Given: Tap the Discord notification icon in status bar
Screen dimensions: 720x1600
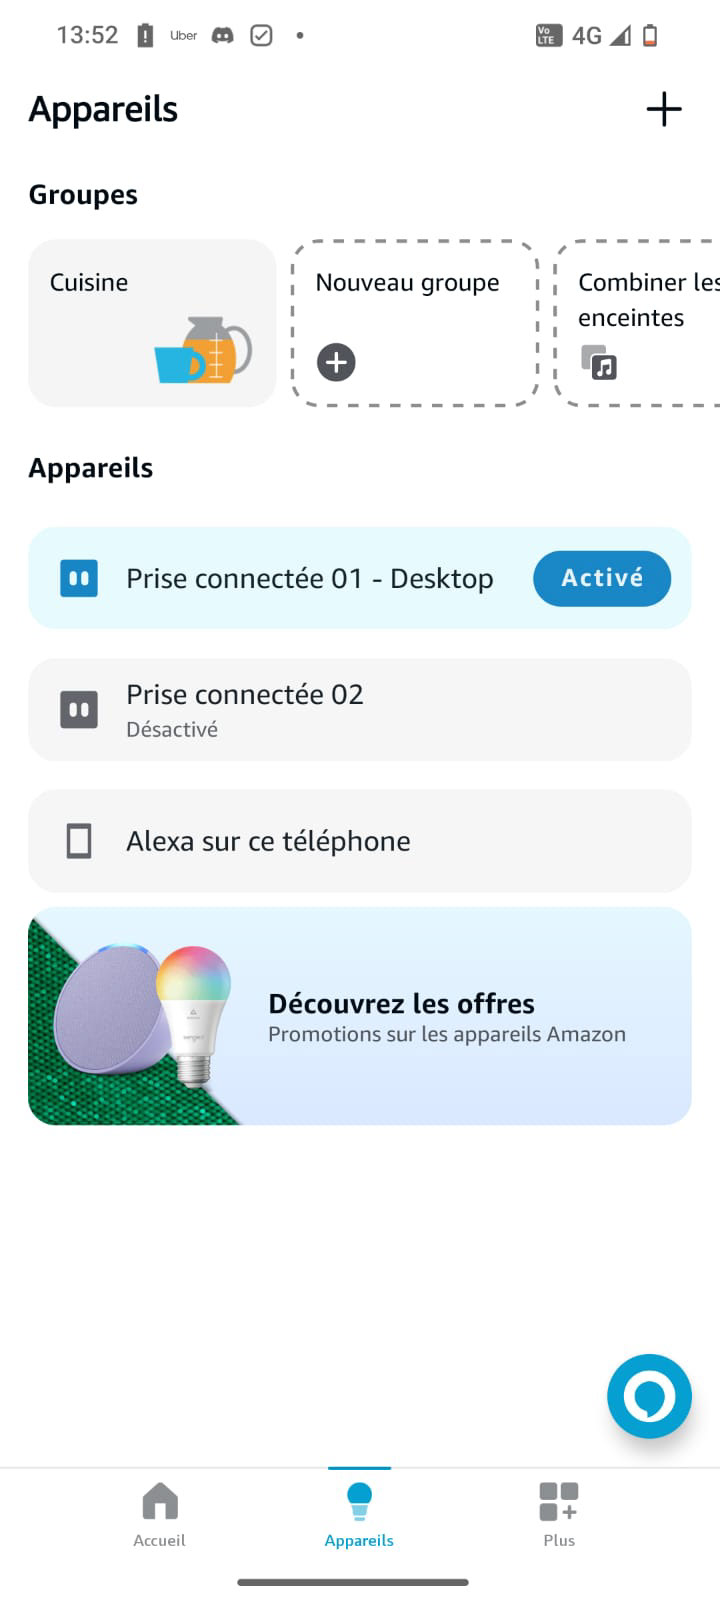Looking at the screenshot, I should (223, 35).
